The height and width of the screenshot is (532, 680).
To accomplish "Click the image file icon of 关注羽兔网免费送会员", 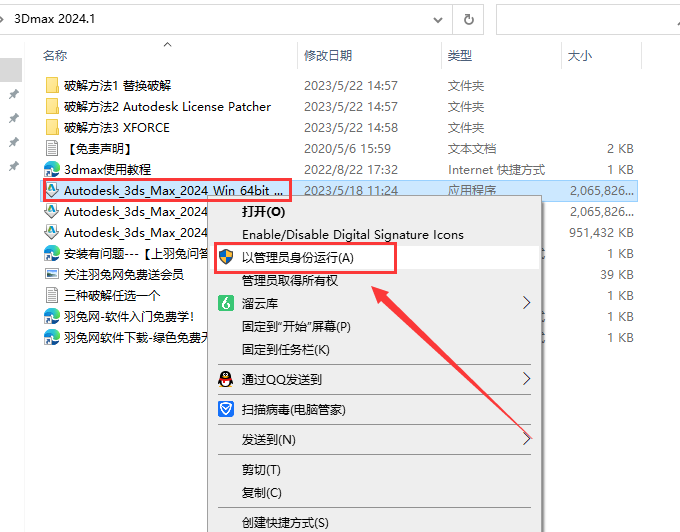I will pos(52,274).
